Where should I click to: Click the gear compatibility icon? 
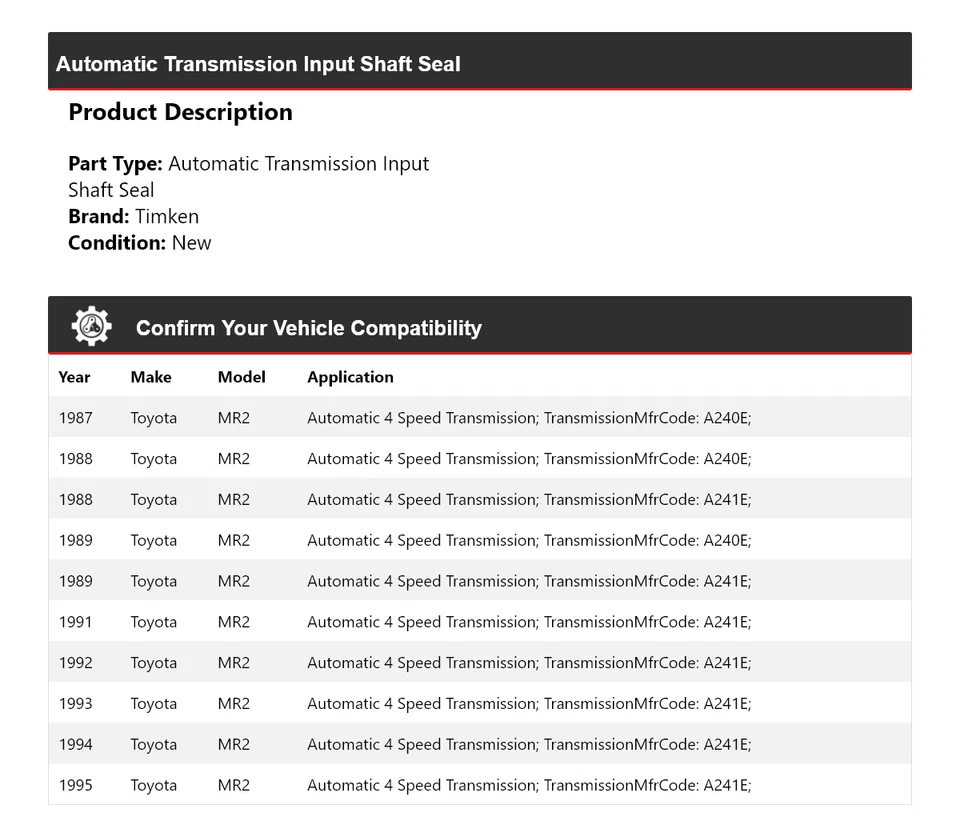tap(91, 327)
